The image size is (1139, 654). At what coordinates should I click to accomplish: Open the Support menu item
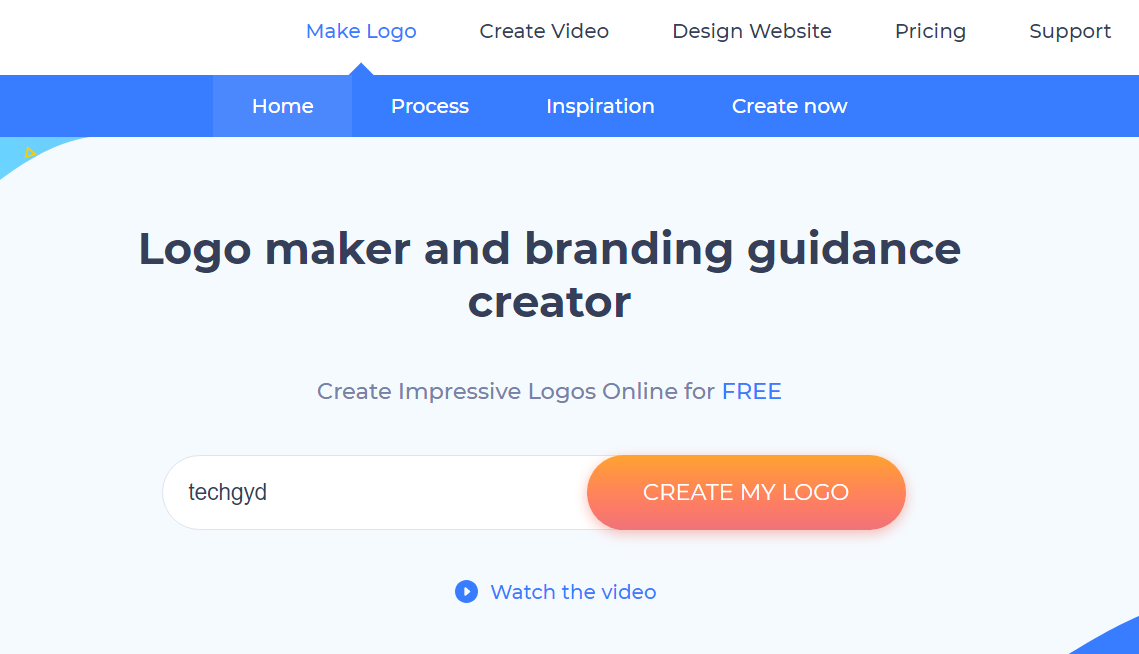(x=1070, y=31)
